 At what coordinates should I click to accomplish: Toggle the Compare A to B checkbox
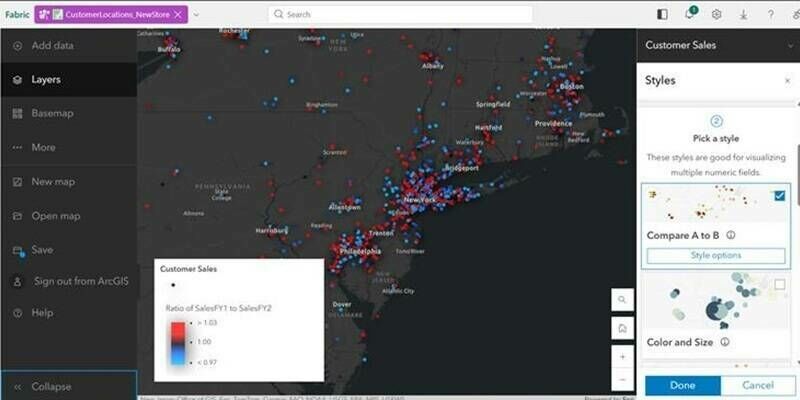(x=780, y=196)
